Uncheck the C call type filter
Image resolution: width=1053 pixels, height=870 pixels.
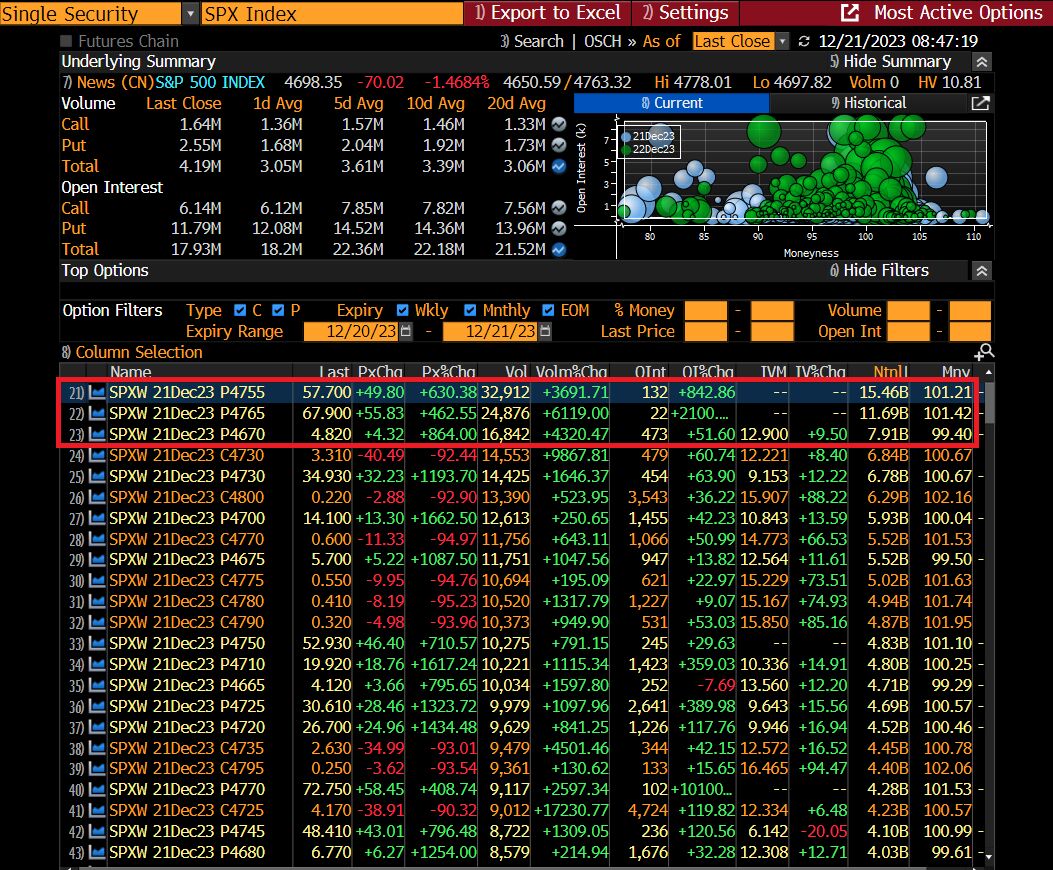[240, 310]
